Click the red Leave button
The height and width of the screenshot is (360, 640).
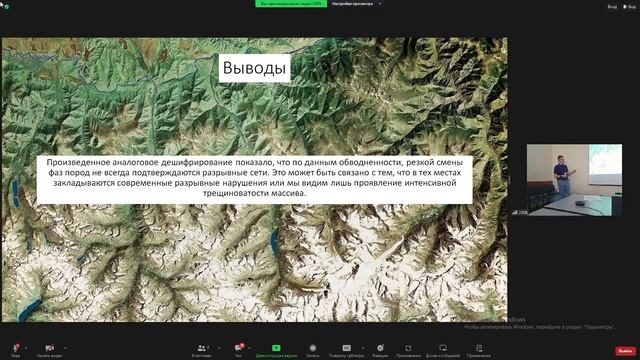click(x=625, y=351)
